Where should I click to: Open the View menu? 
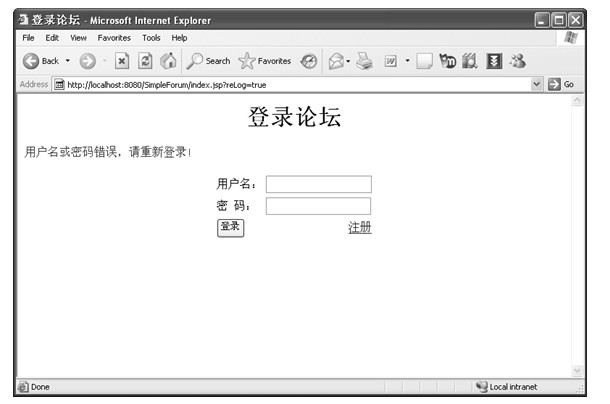pos(78,38)
